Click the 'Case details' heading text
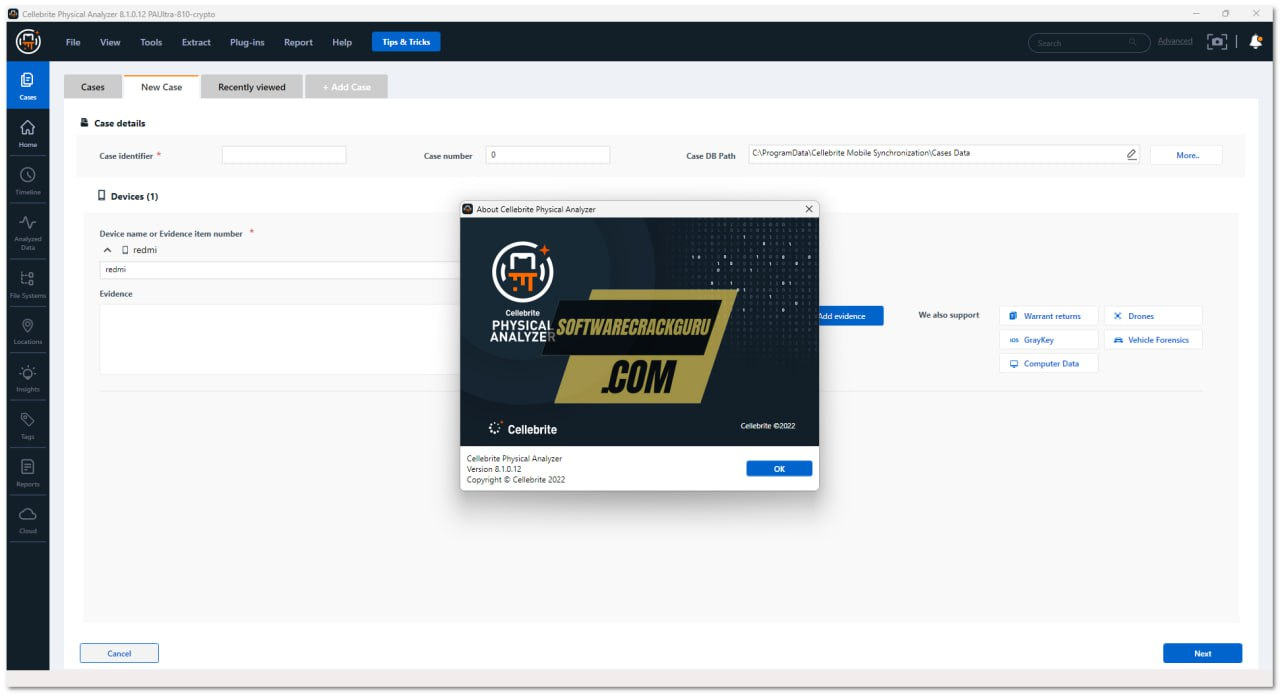 coord(119,124)
